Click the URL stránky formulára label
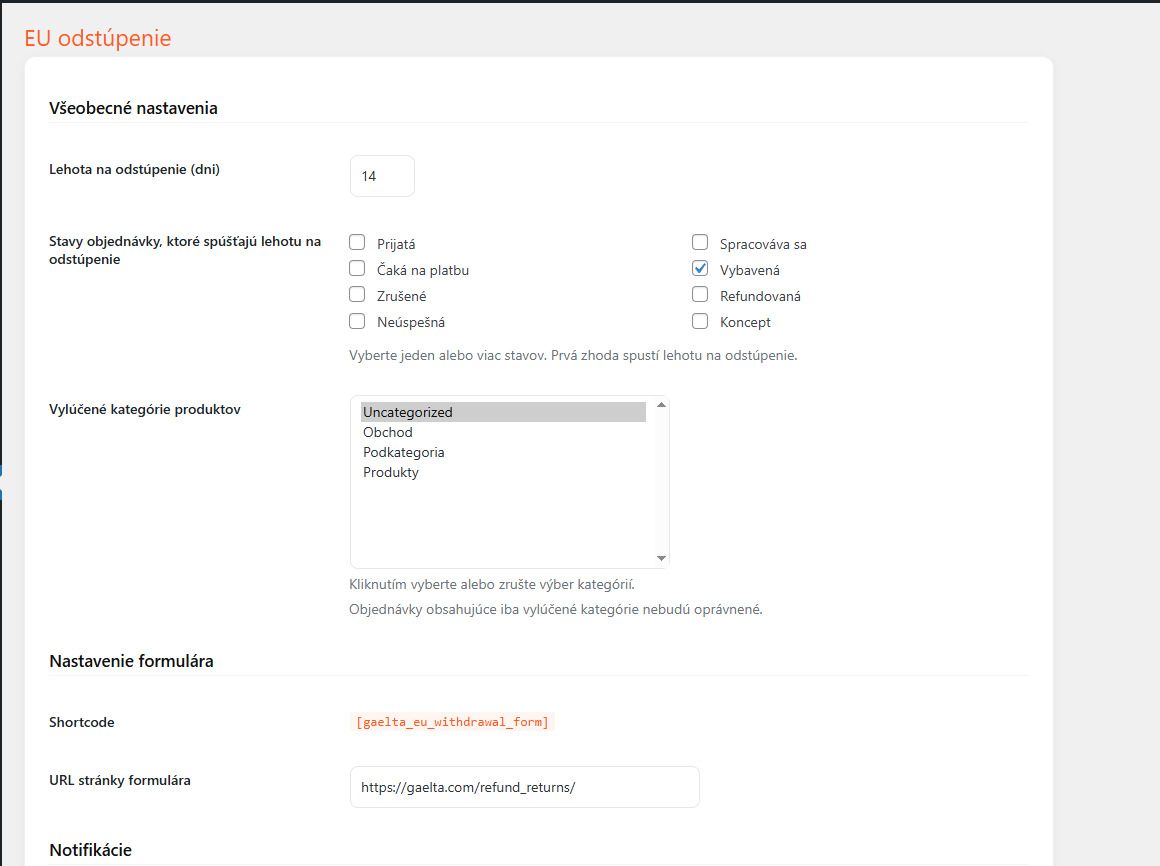This screenshot has height=866, width=1160. [119, 780]
